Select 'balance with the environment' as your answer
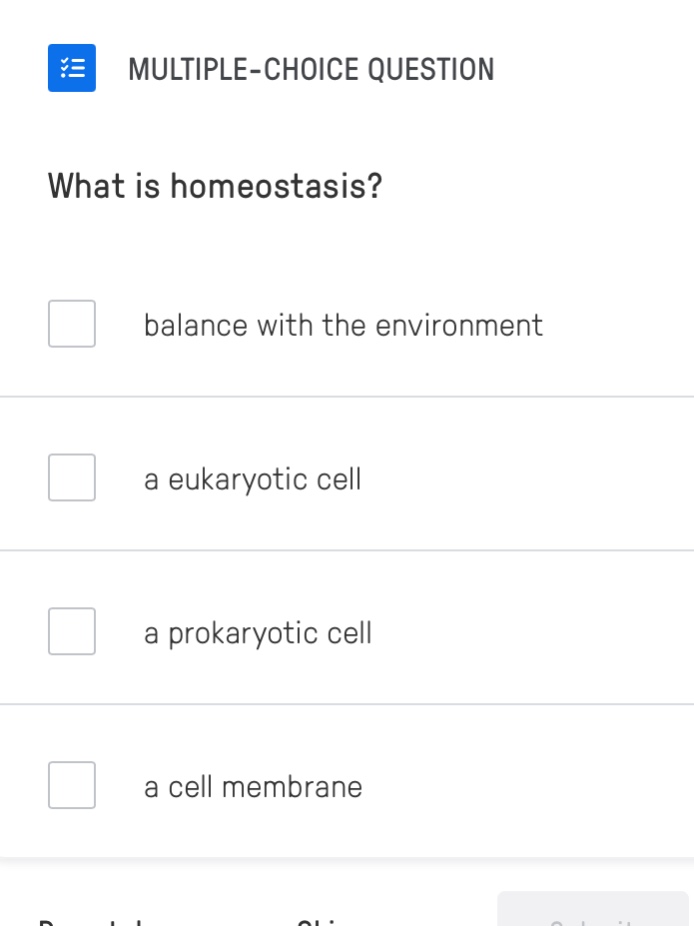 click(x=343, y=324)
